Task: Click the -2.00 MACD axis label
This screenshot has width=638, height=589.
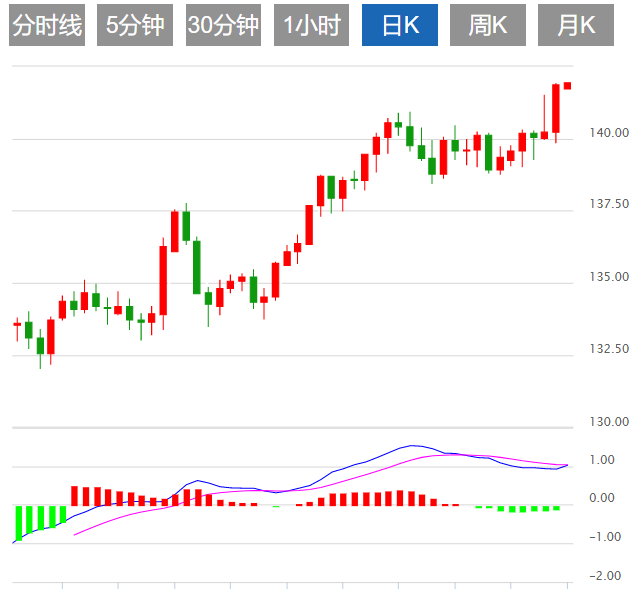Action: coord(605,576)
